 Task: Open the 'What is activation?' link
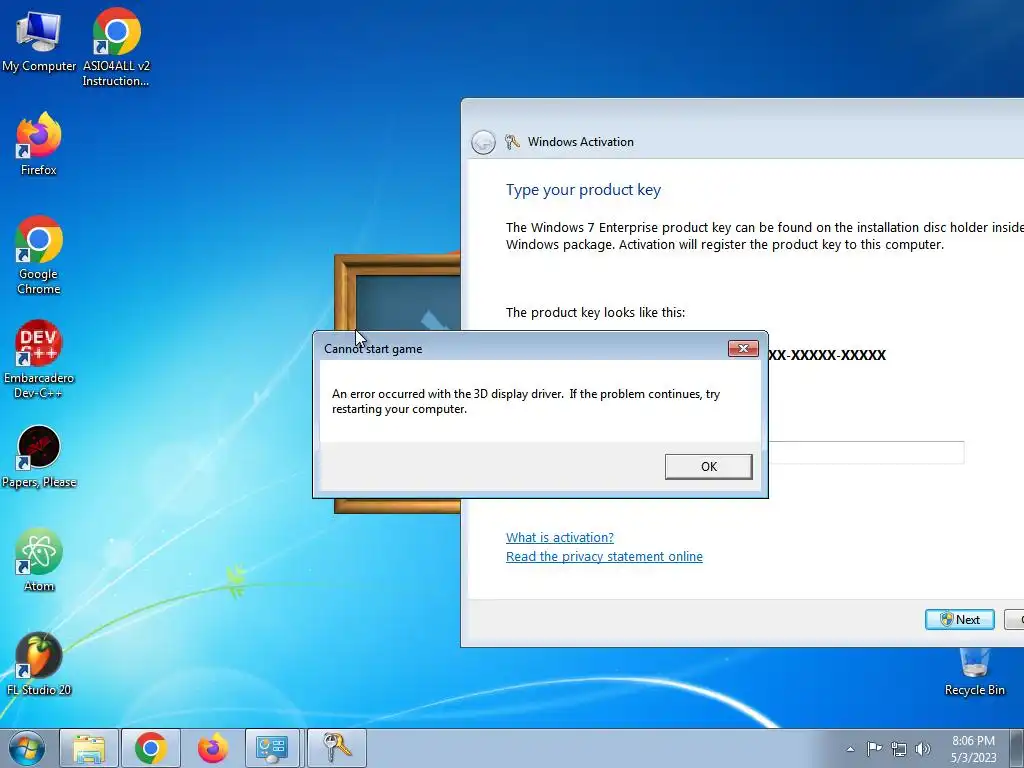tap(560, 537)
